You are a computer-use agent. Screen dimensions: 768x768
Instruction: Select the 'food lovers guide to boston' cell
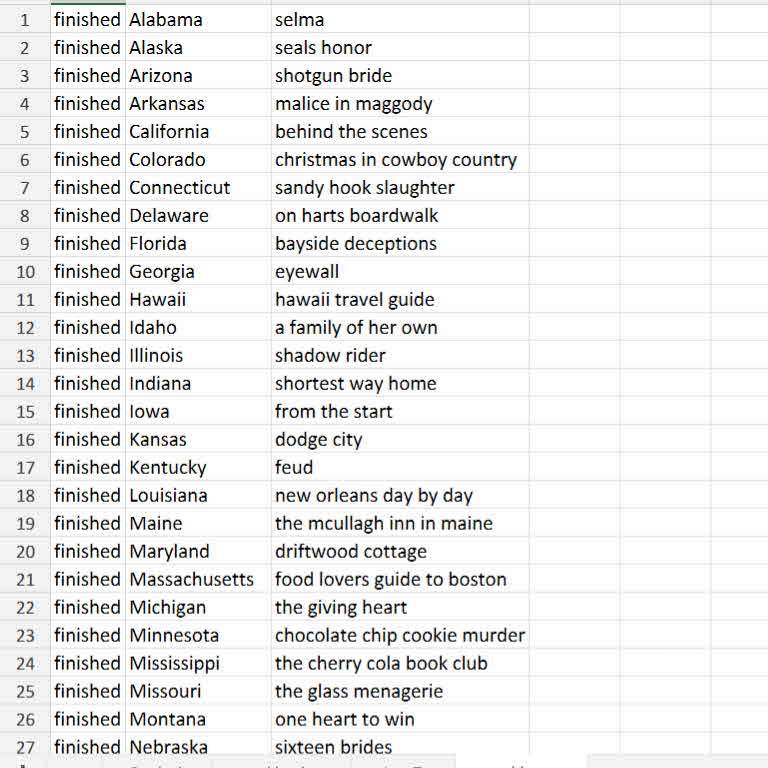[391, 579]
